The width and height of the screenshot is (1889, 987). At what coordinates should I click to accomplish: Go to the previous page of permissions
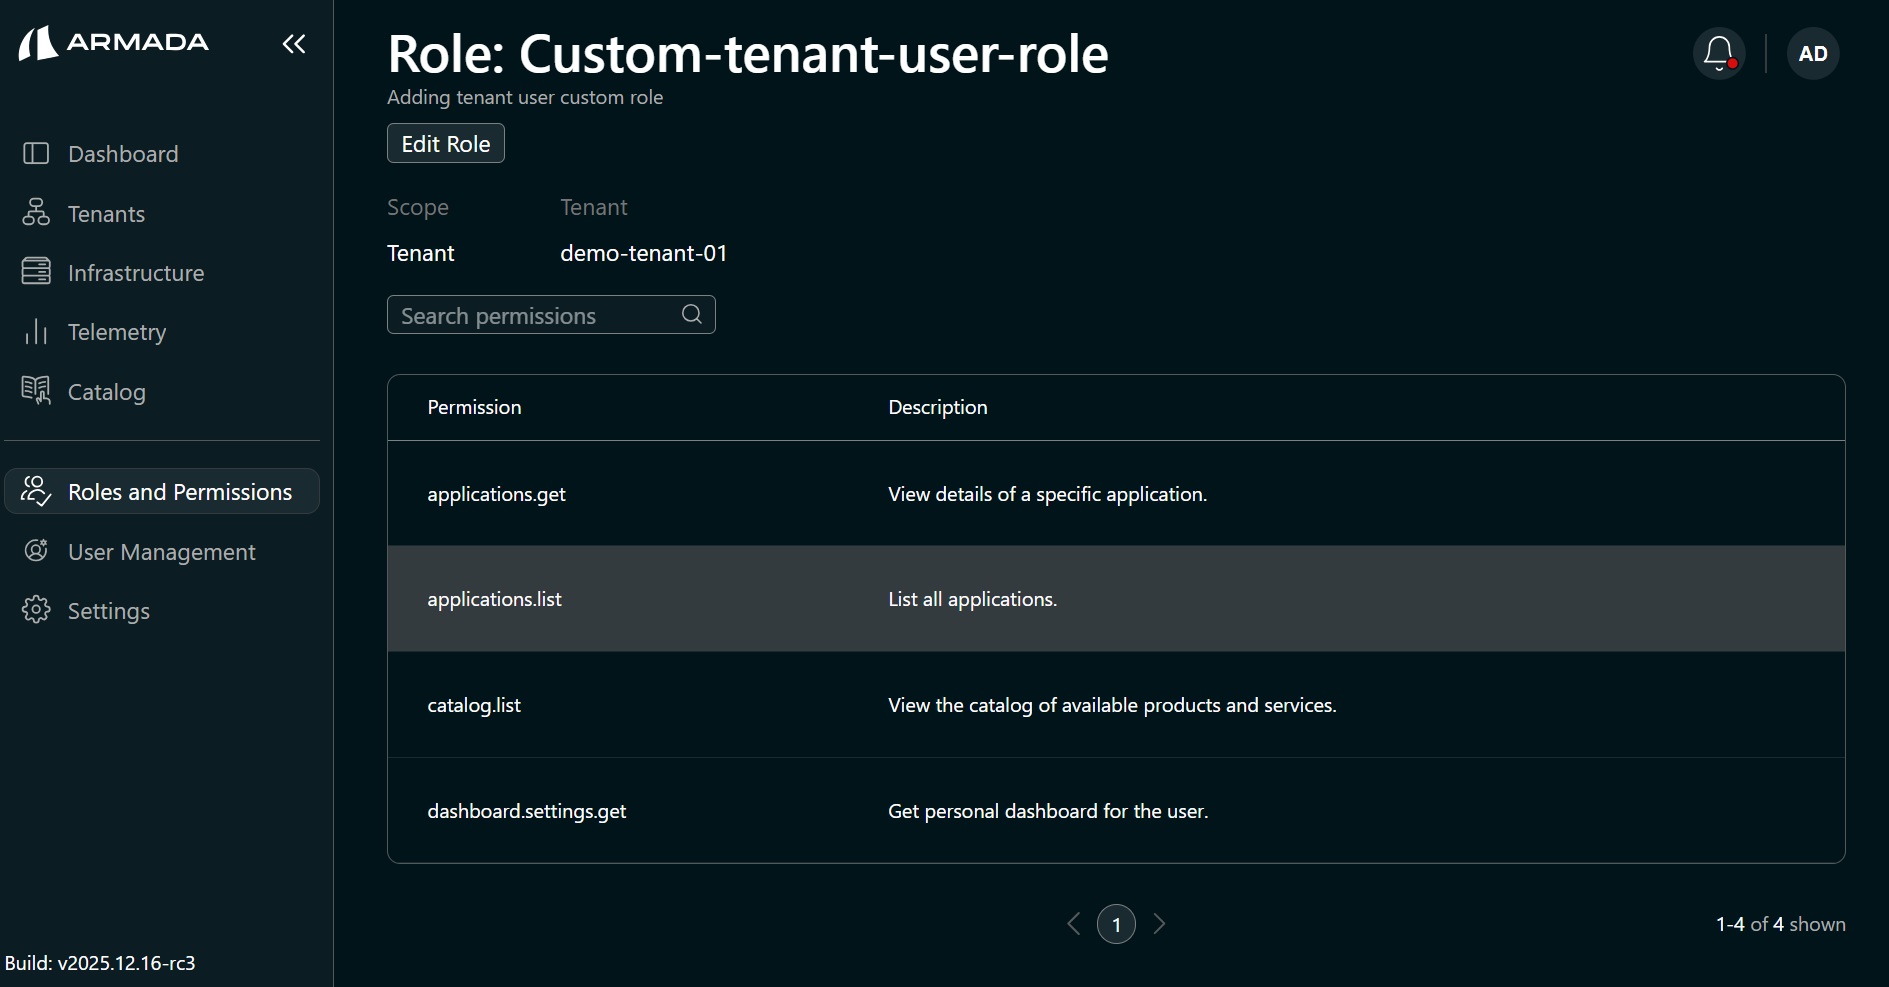tap(1074, 924)
